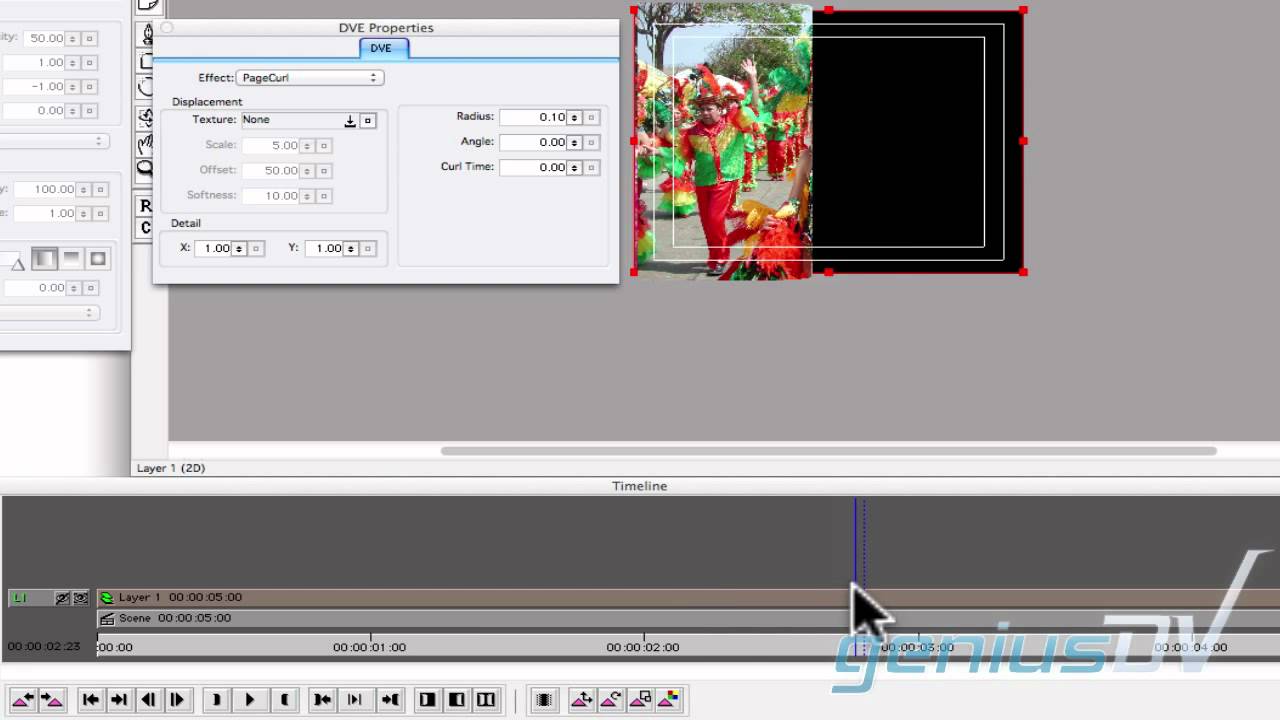Click the gradient slider triangle handle
This screenshot has height=720, width=1280.
pyautogui.click(x=17, y=264)
